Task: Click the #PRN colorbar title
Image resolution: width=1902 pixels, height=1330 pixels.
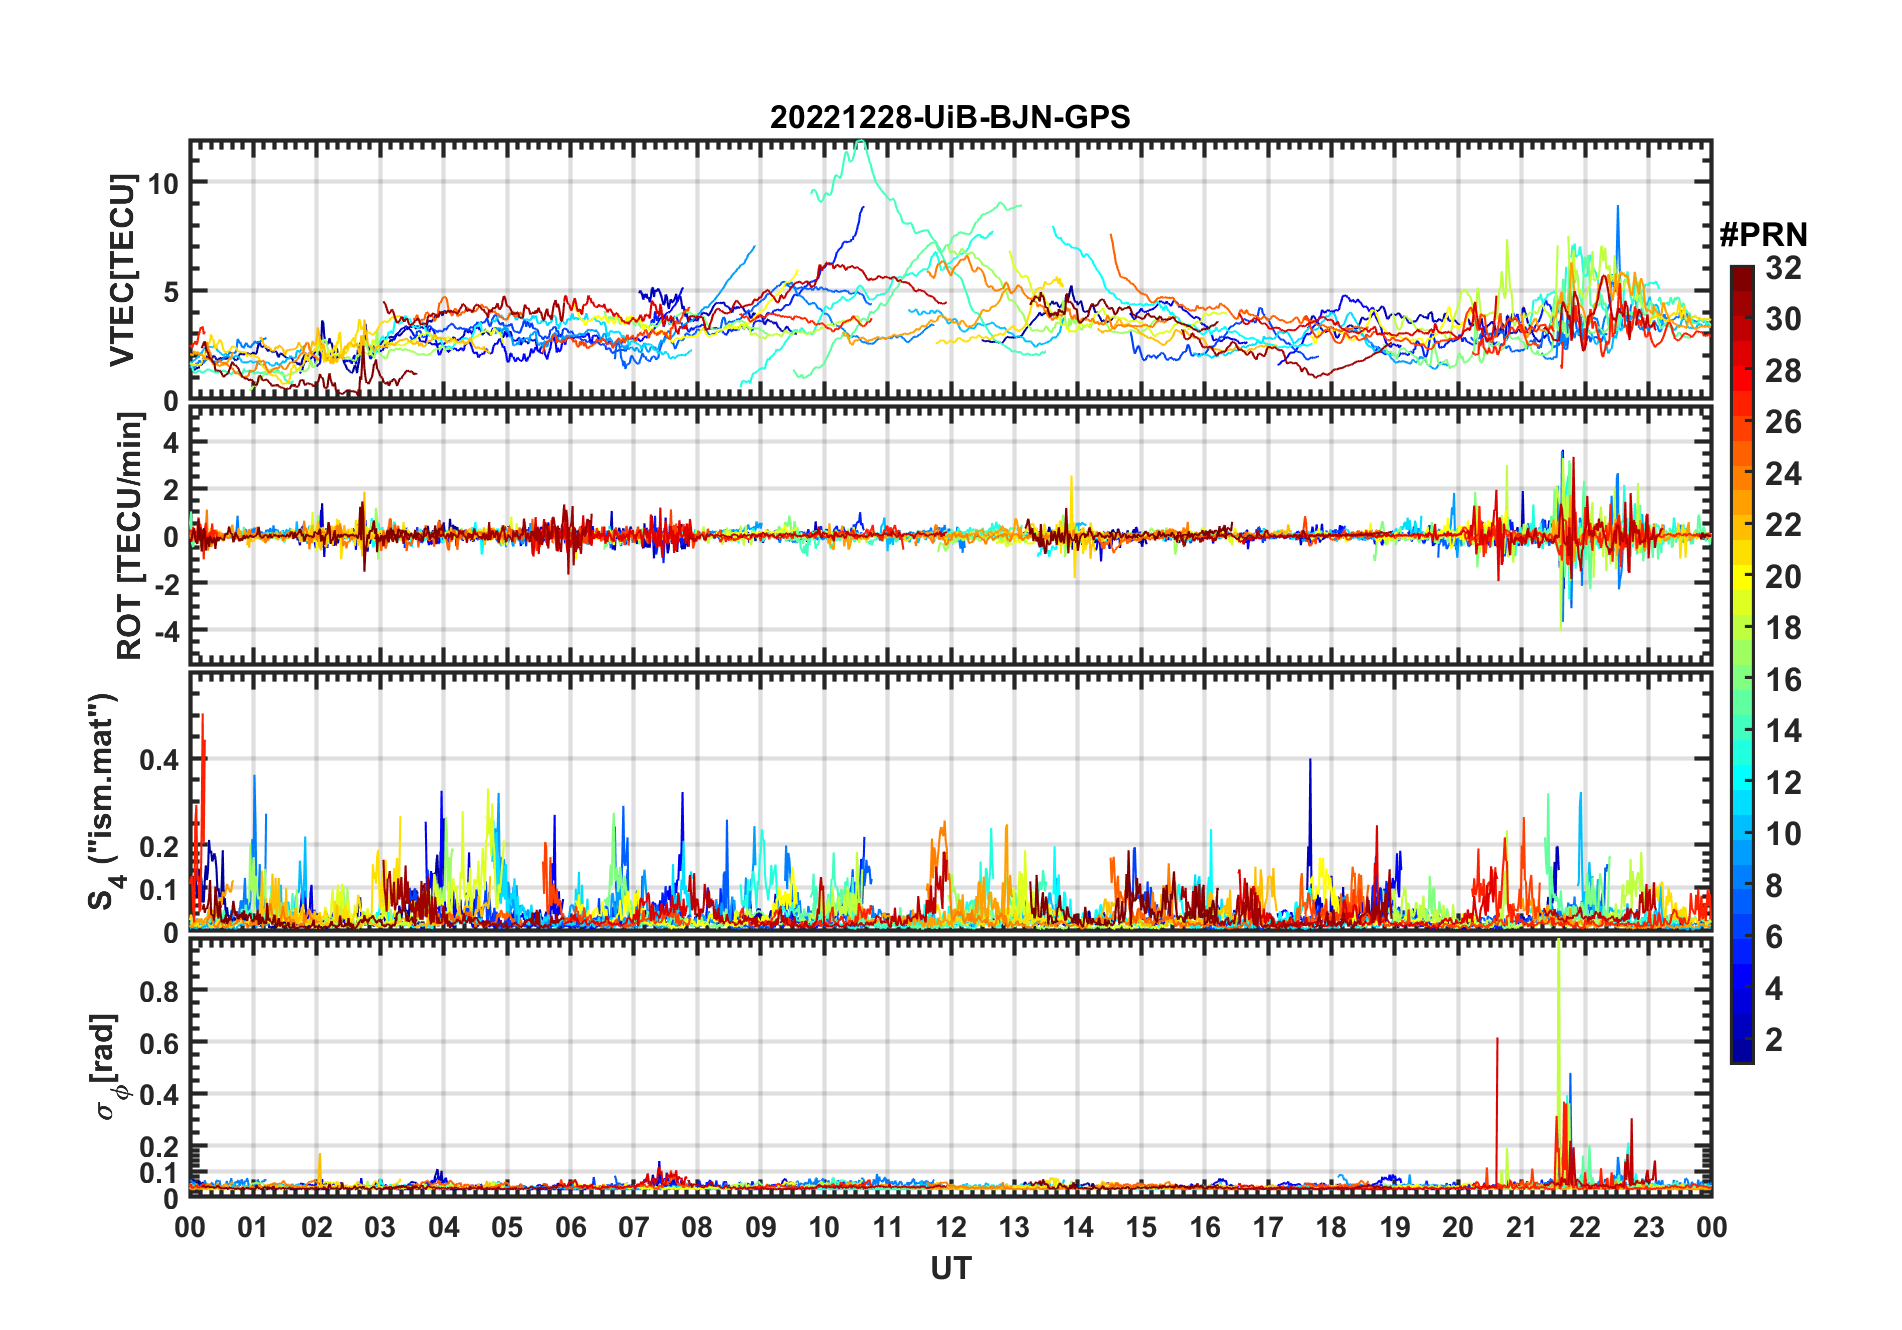Action: pyautogui.click(x=1763, y=235)
